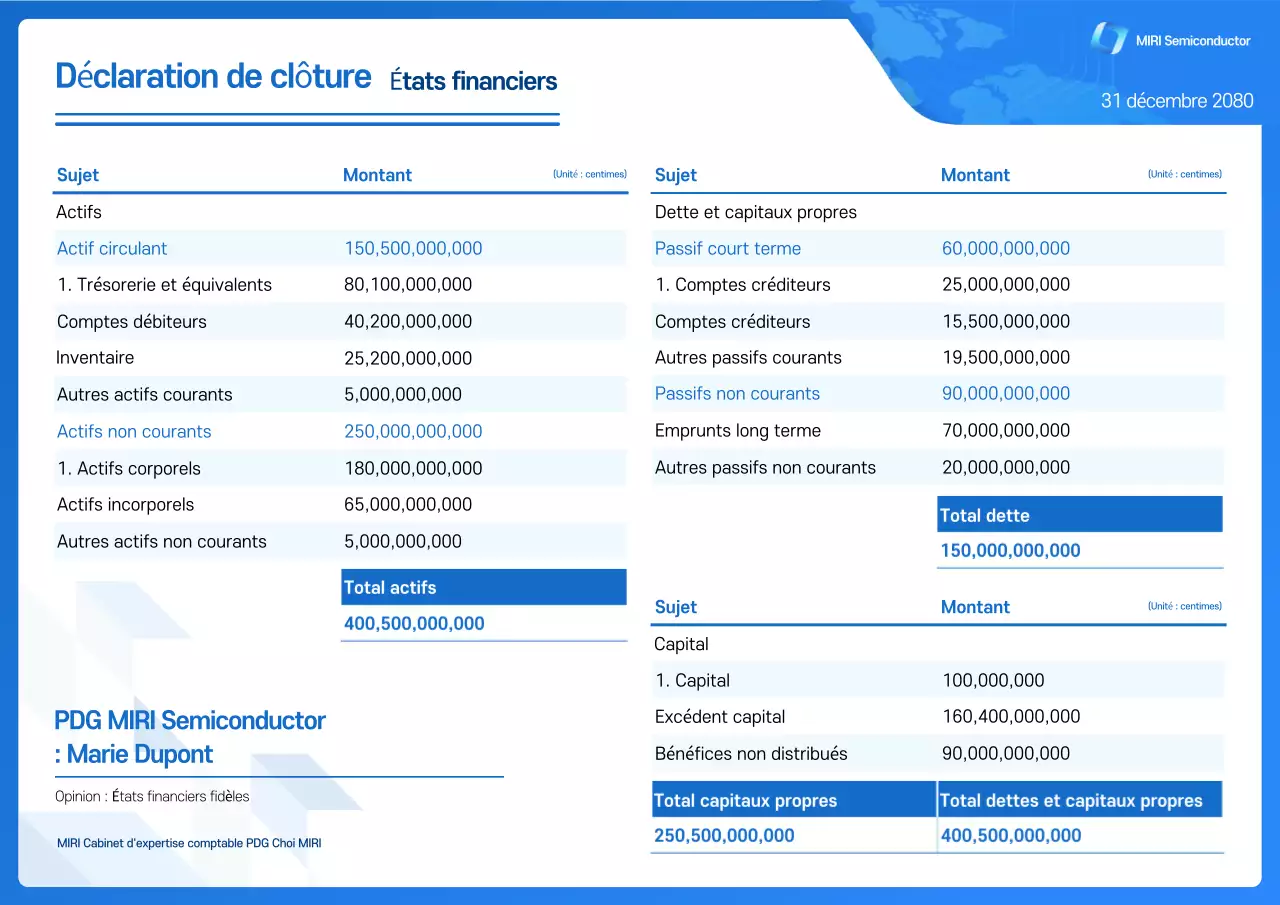Click the Total dette banner

(1079, 514)
